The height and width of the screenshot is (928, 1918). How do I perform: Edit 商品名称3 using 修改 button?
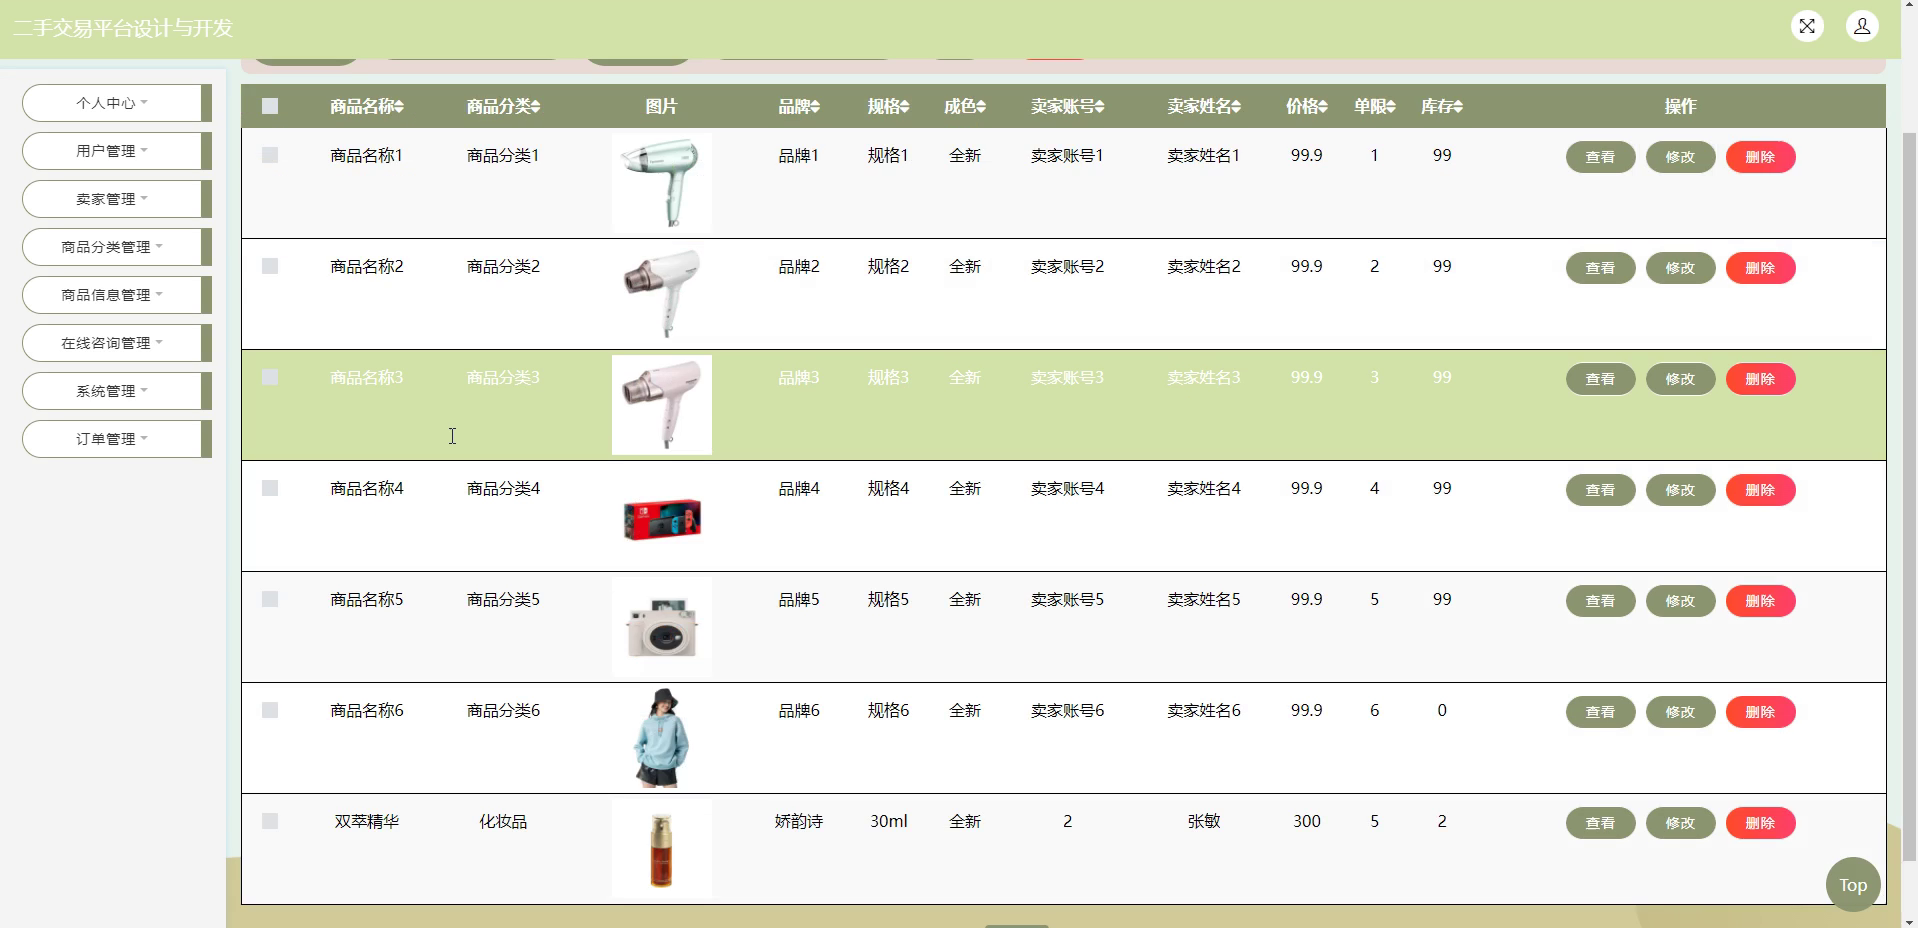[x=1680, y=379]
